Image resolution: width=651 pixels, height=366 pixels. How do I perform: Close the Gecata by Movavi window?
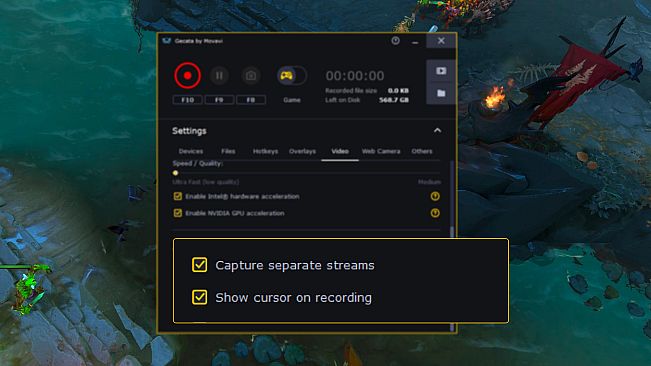click(x=441, y=41)
